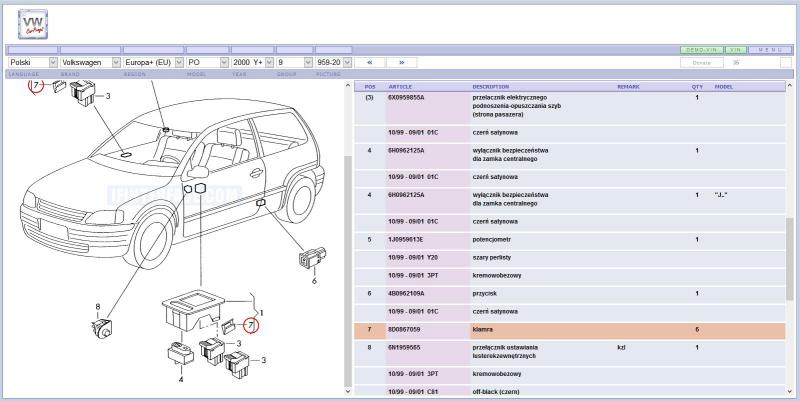Click callout number 6 in the diagram
This screenshot has height=401, width=800.
[x=314, y=281]
